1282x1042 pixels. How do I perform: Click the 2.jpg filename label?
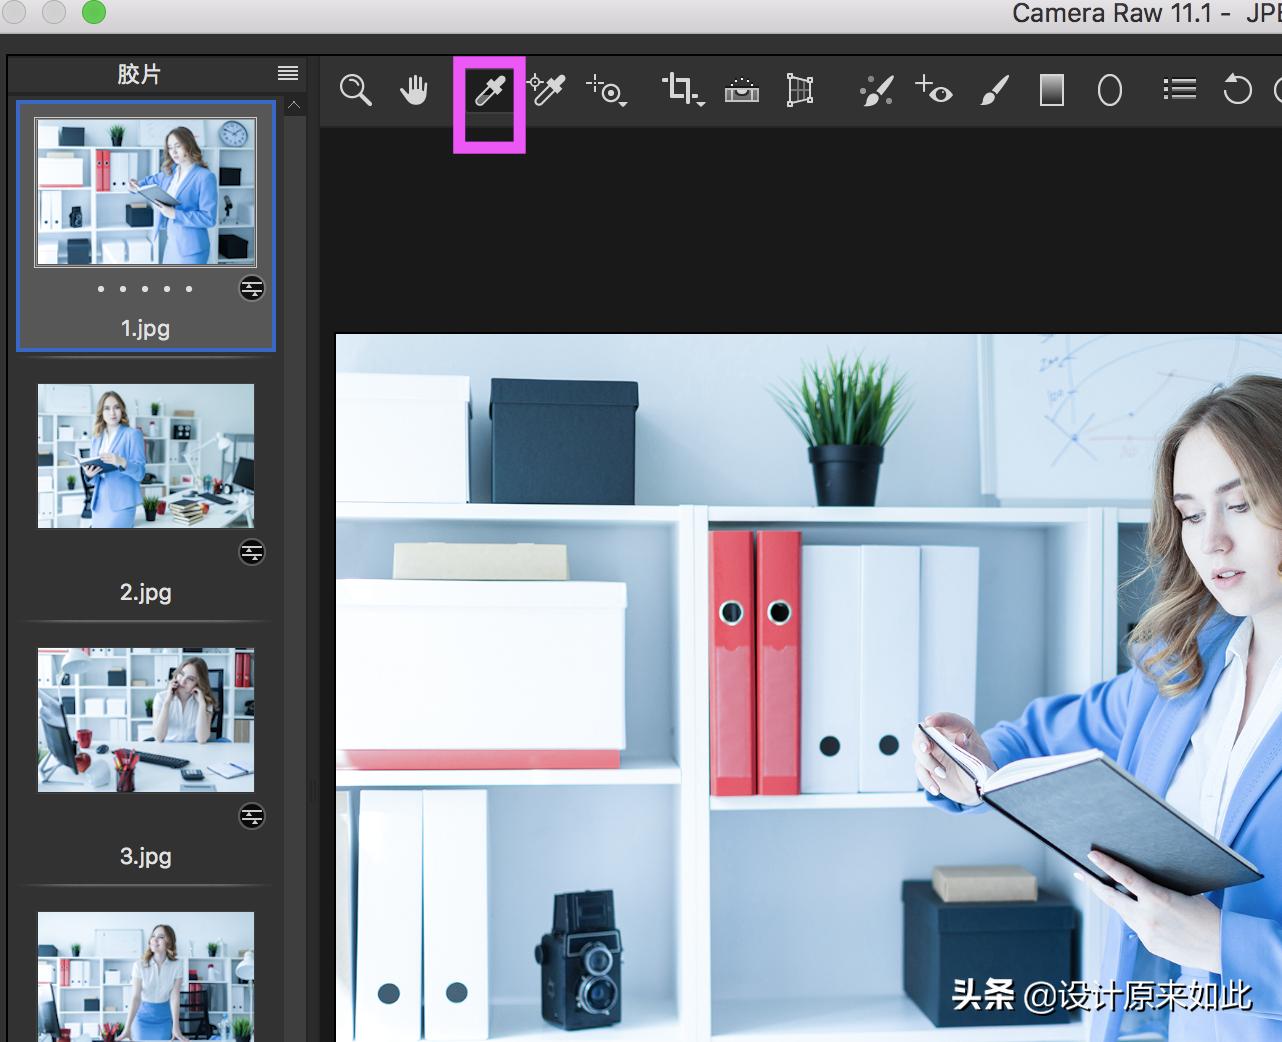tap(146, 592)
